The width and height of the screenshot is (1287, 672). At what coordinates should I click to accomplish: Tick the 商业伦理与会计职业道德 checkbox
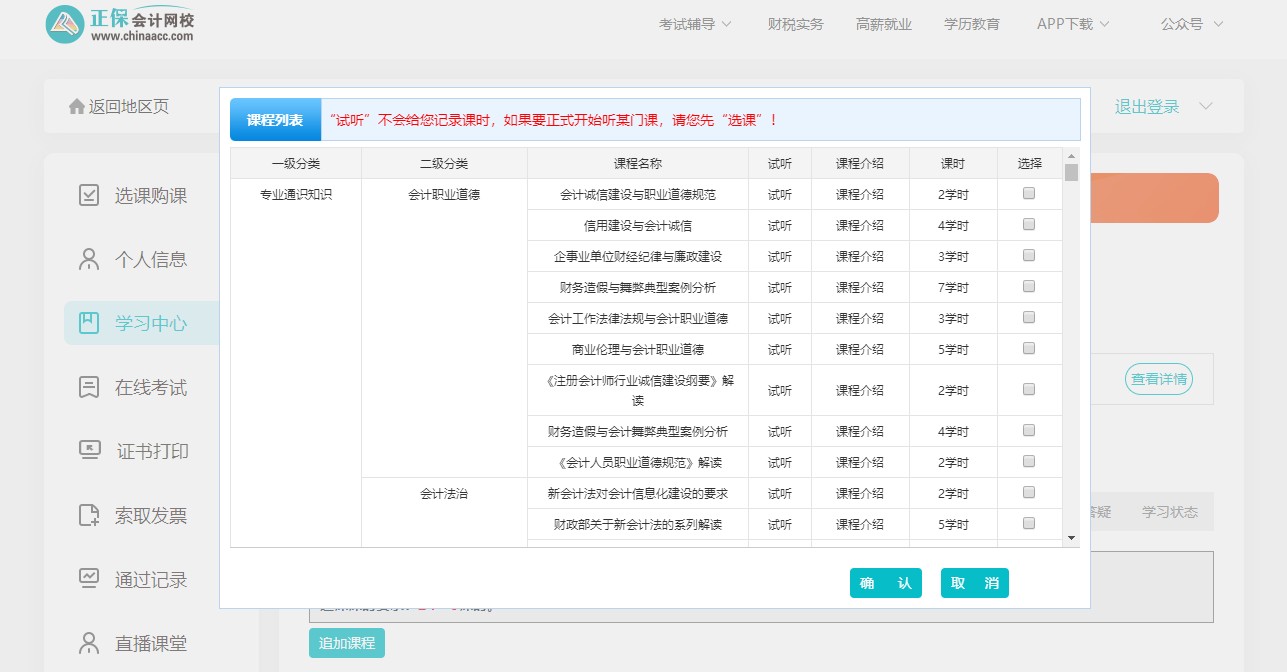click(1028, 349)
